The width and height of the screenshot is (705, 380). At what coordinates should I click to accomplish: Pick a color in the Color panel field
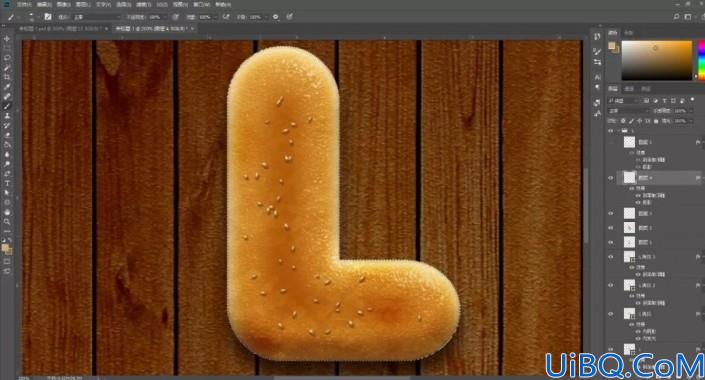656,60
